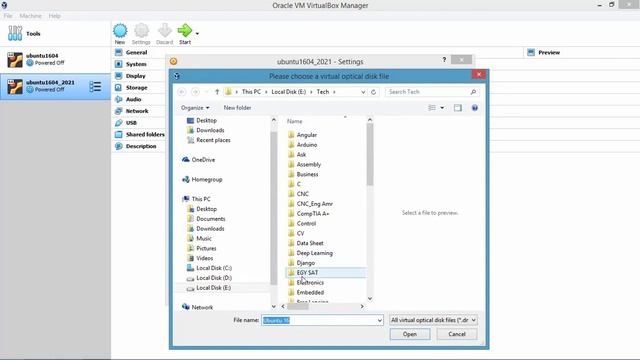The height and width of the screenshot is (360, 640).
Task: Select Documents under This PC
Action: (211, 219)
